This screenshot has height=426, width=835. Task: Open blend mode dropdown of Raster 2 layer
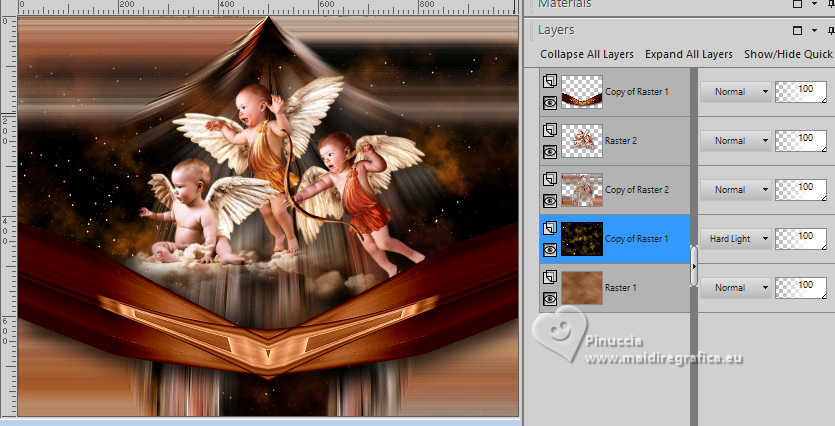point(735,141)
